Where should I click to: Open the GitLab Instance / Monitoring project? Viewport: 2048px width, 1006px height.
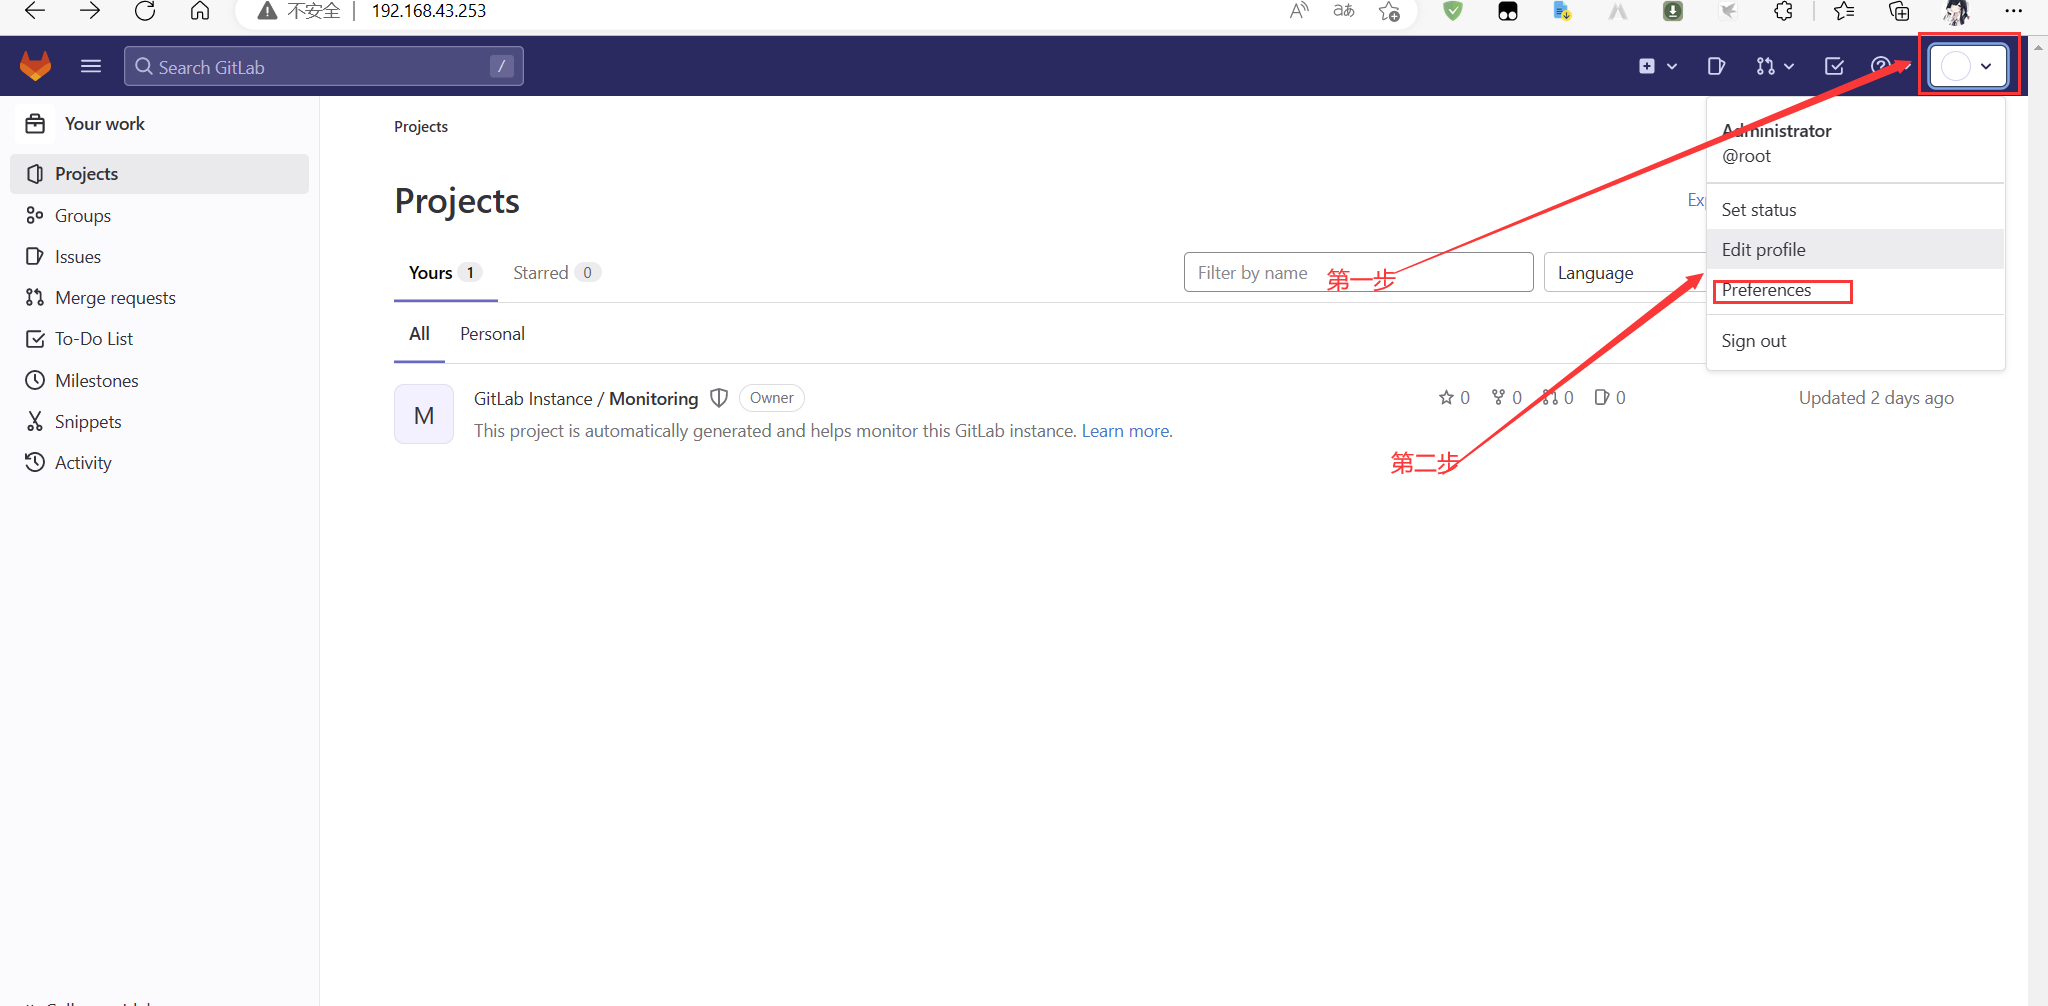click(x=585, y=398)
